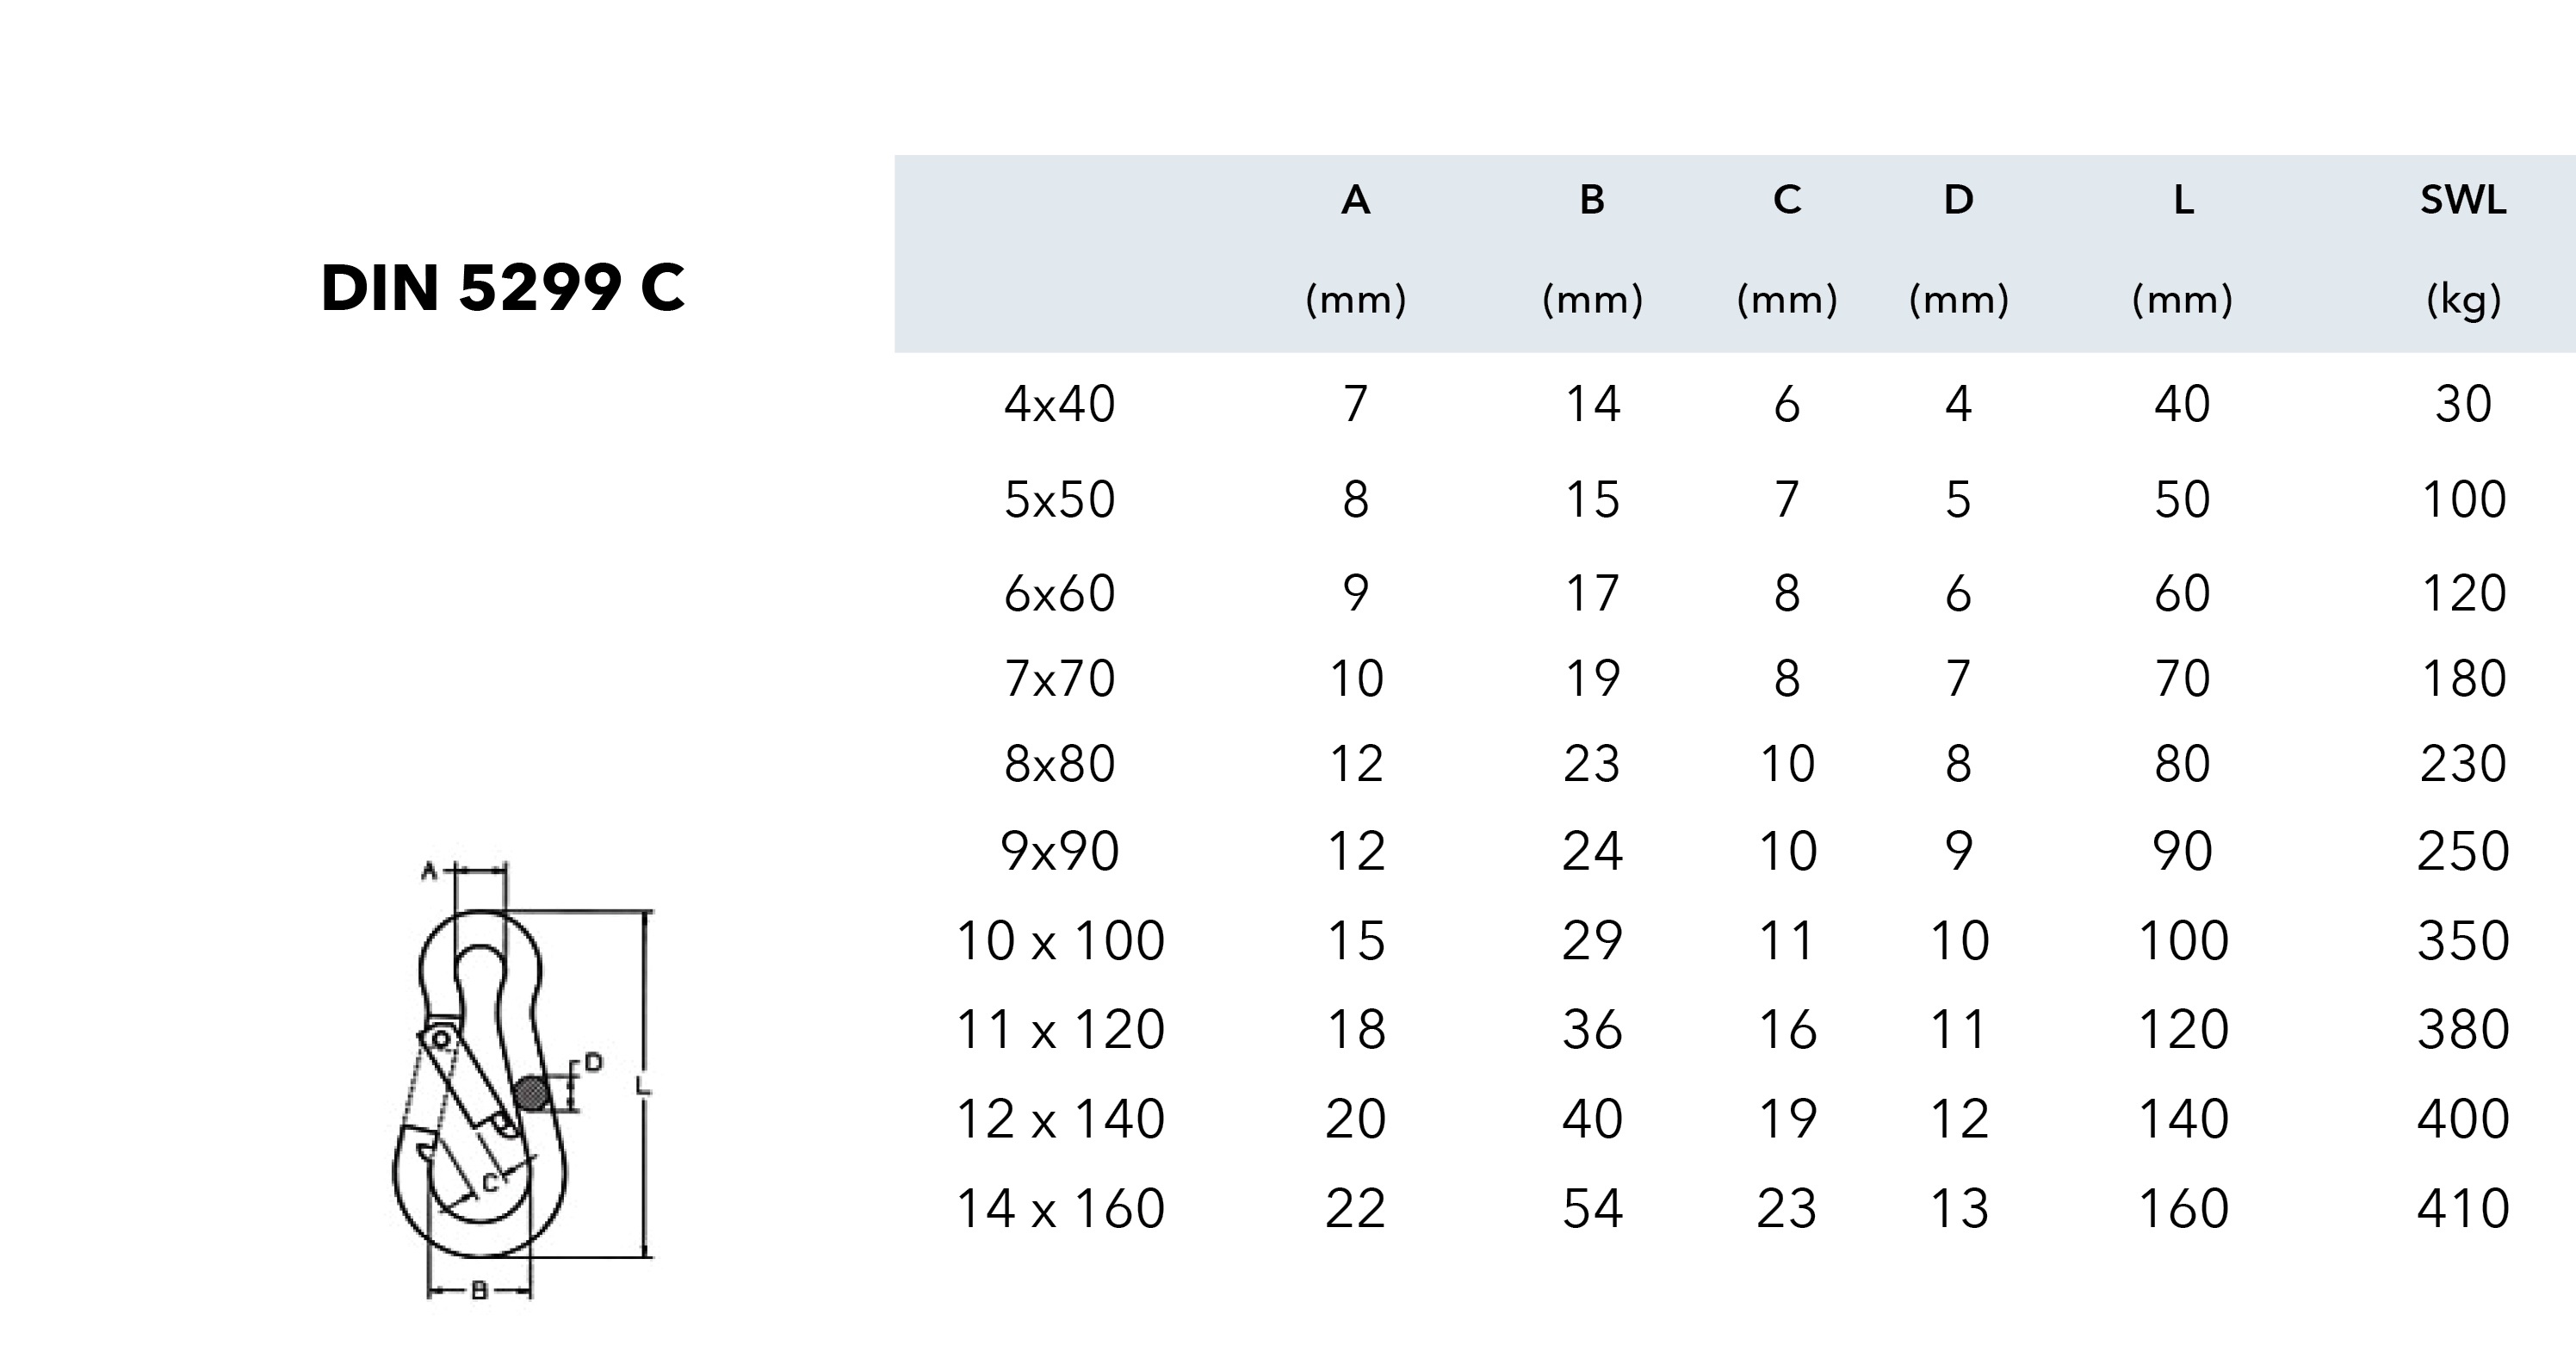Click the 8x80 row label
This screenshot has height=1364, width=2576.
tap(1060, 764)
